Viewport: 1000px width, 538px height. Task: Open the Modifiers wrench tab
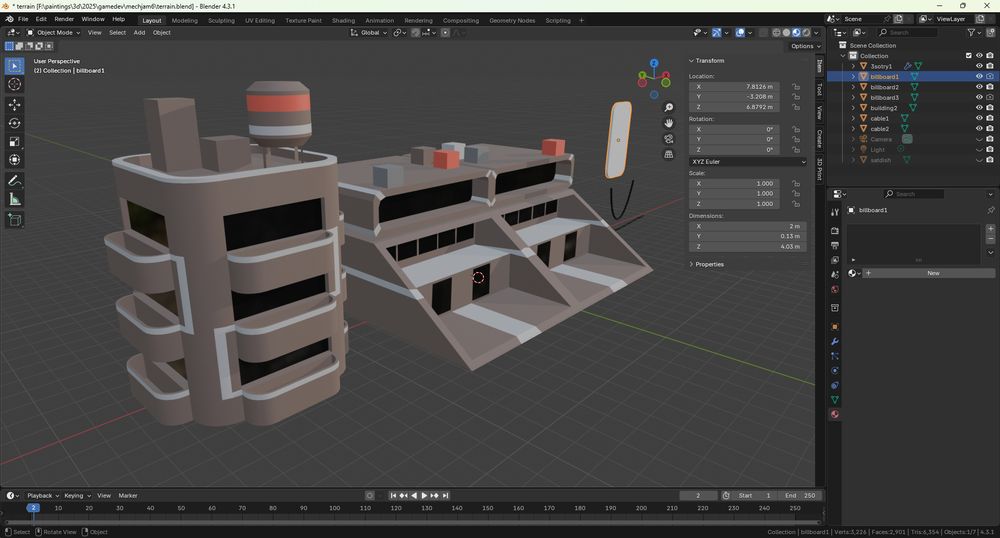pos(835,342)
